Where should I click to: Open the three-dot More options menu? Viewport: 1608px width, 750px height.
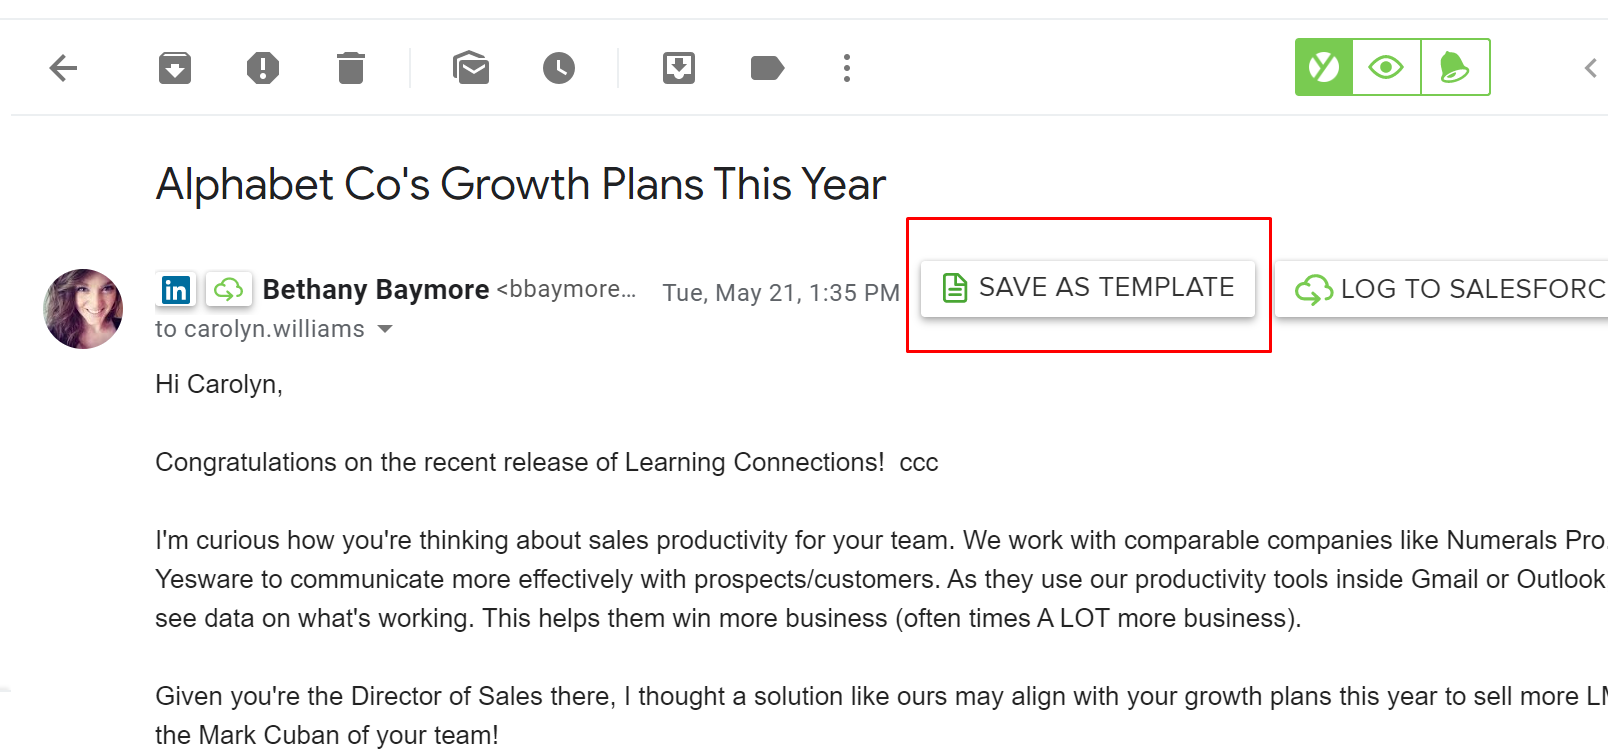[x=847, y=68]
